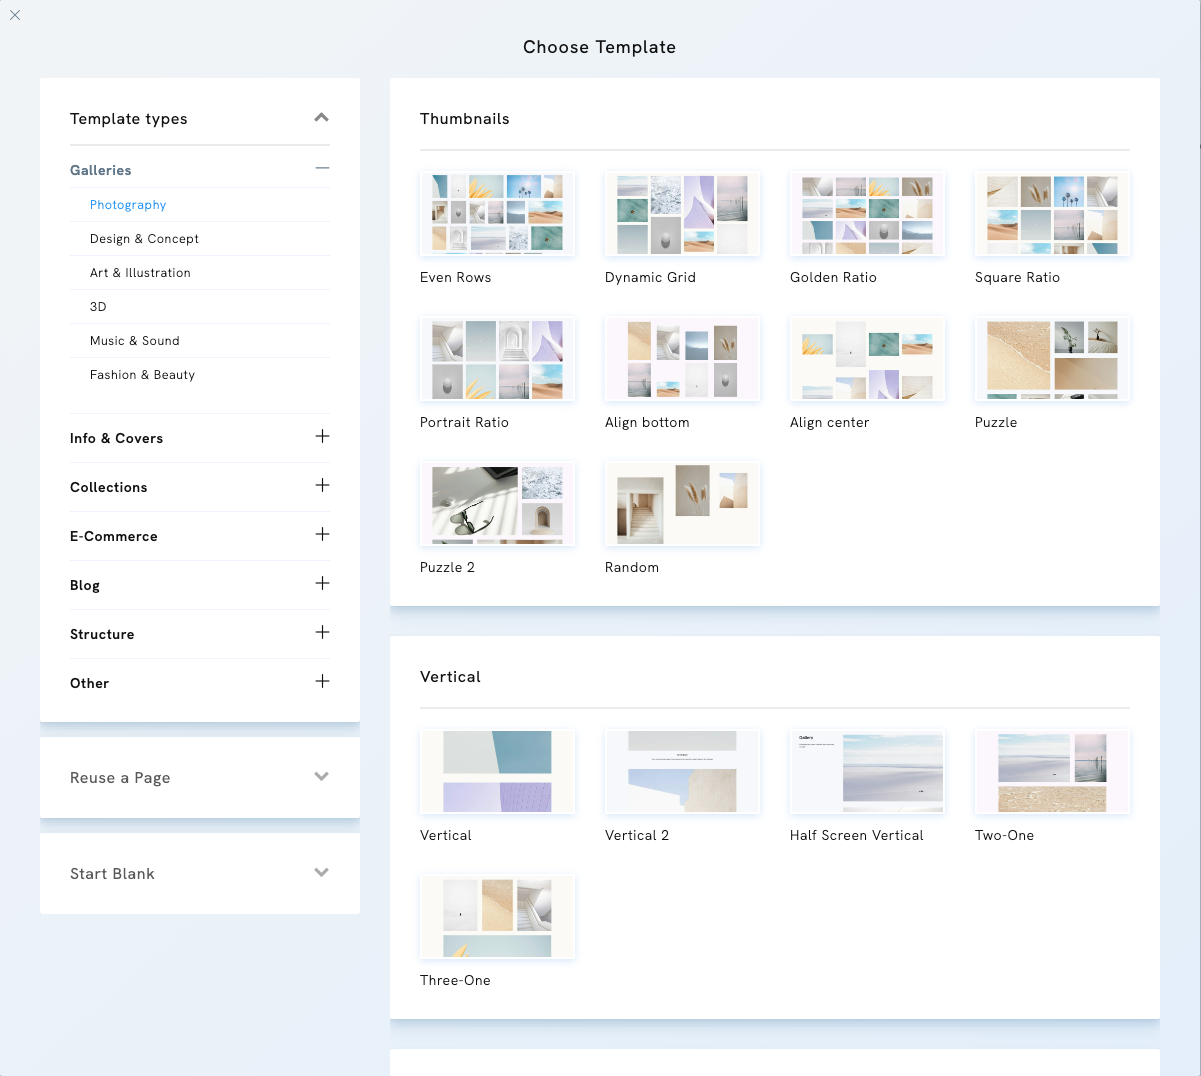The height and width of the screenshot is (1076, 1201).
Task: Pick the Even Rows thumbnail template
Action: pos(497,213)
